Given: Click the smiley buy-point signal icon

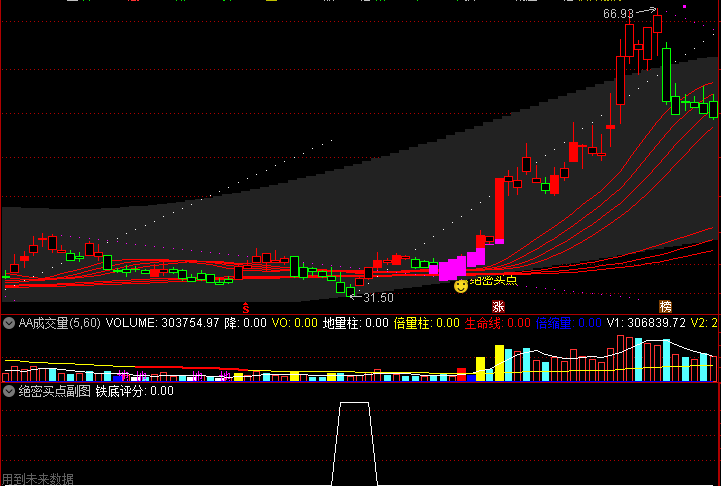Looking at the screenshot, I should click(461, 286).
